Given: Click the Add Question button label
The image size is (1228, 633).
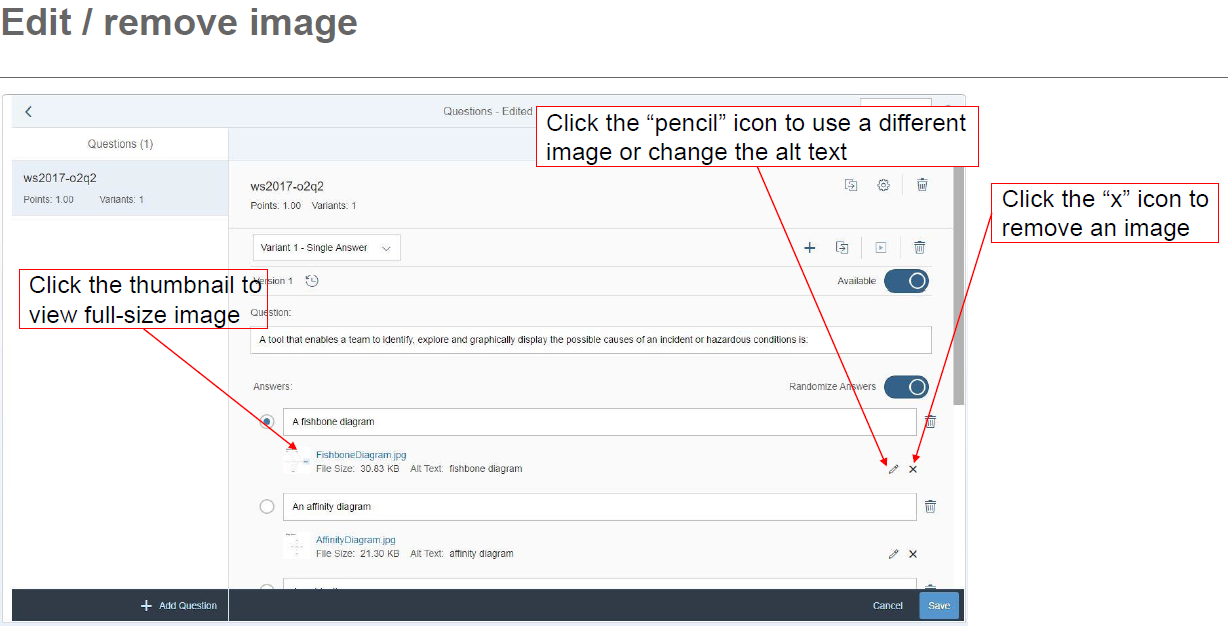Looking at the screenshot, I should tap(188, 606).
